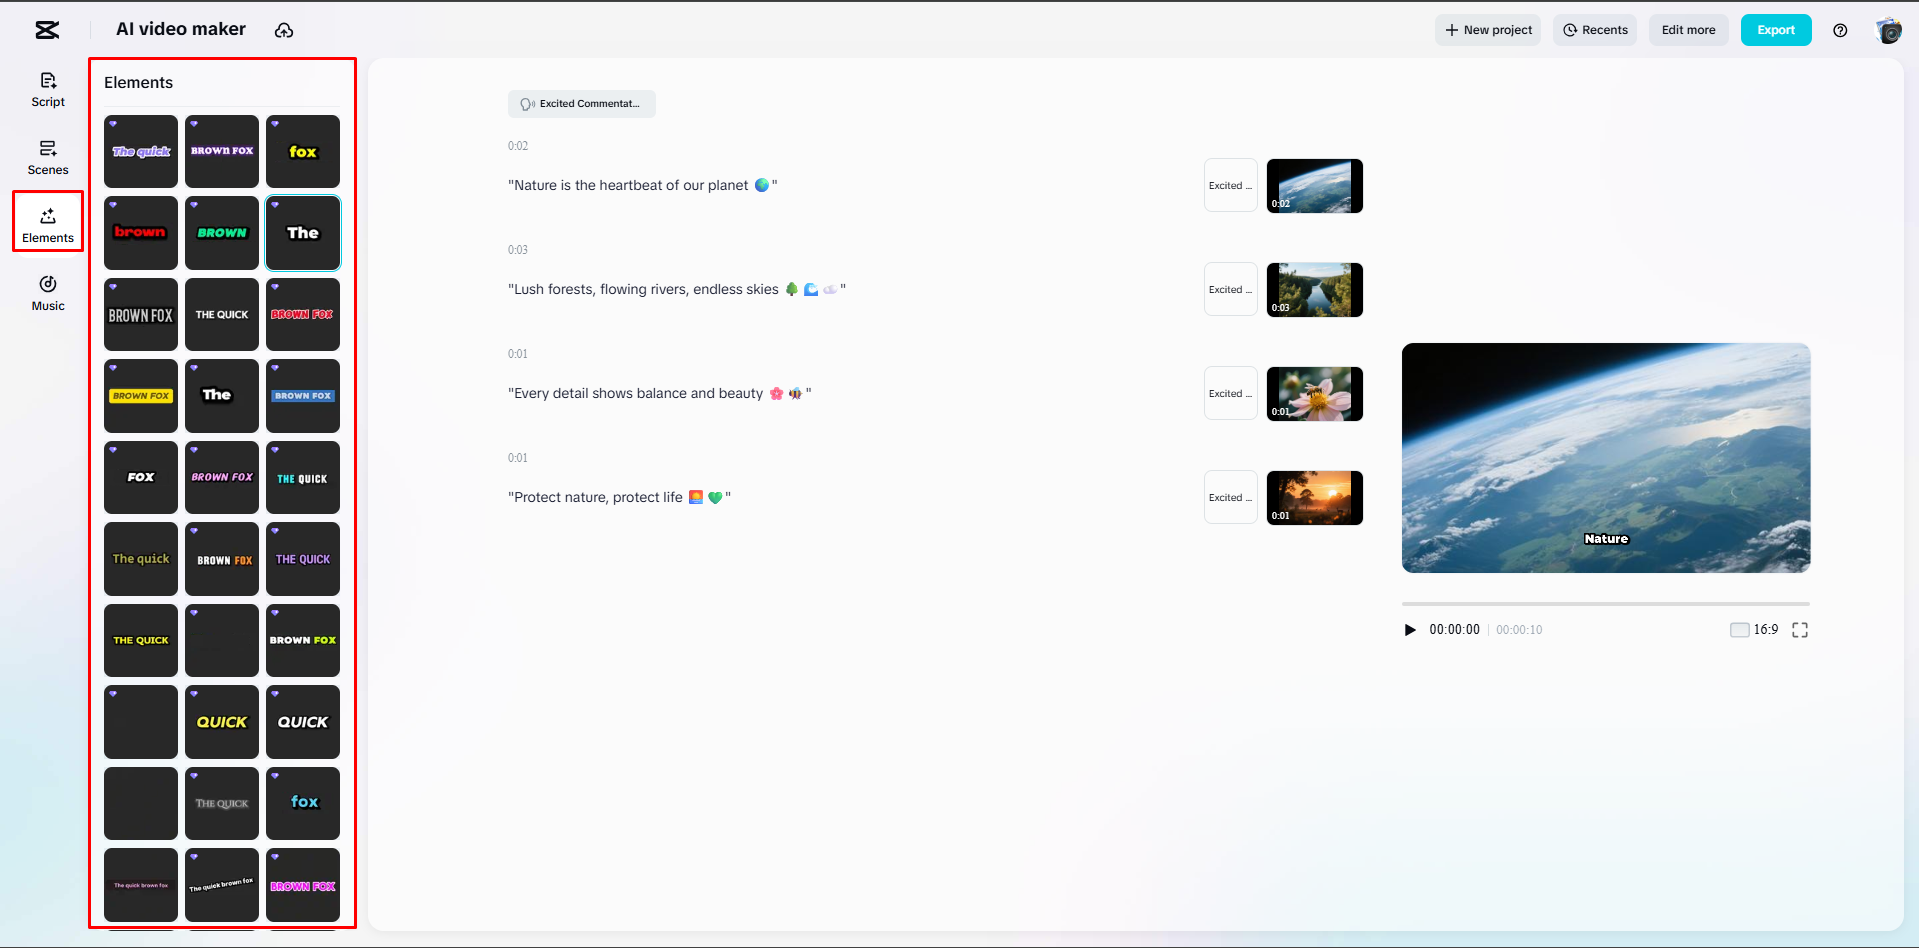Apply the olive "The quick" text style
This screenshot has width=1919, height=948.
tap(141, 559)
